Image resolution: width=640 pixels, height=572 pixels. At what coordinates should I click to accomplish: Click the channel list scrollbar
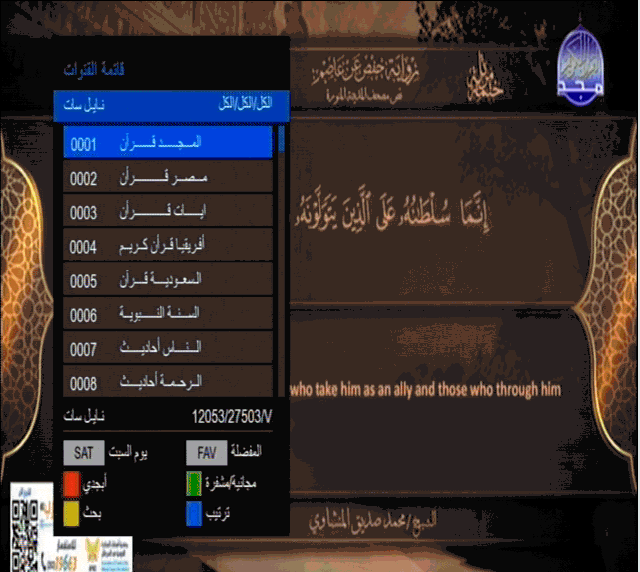[x=281, y=261]
